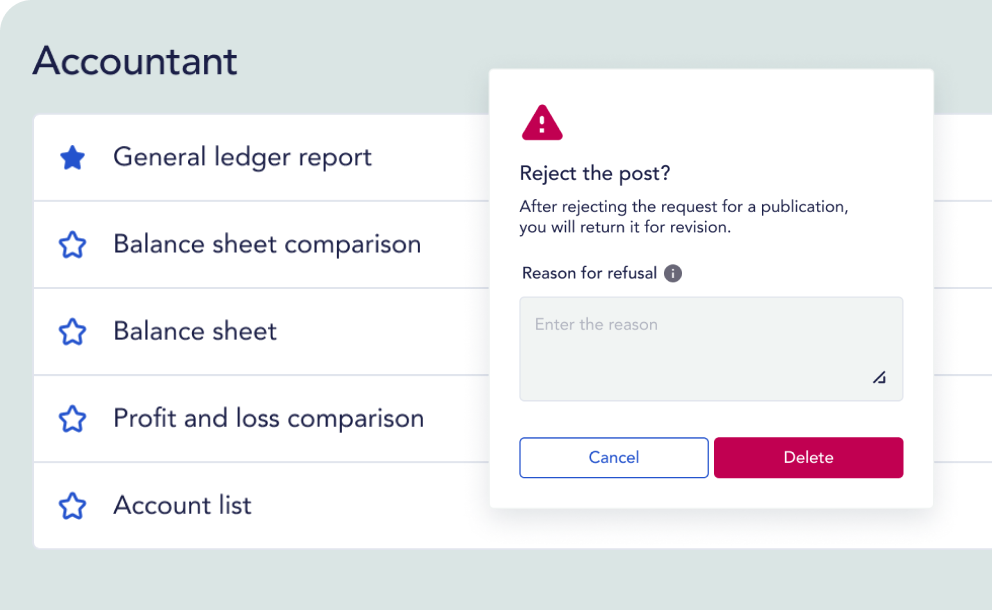Select the Balance sheet row label

(195, 331)
